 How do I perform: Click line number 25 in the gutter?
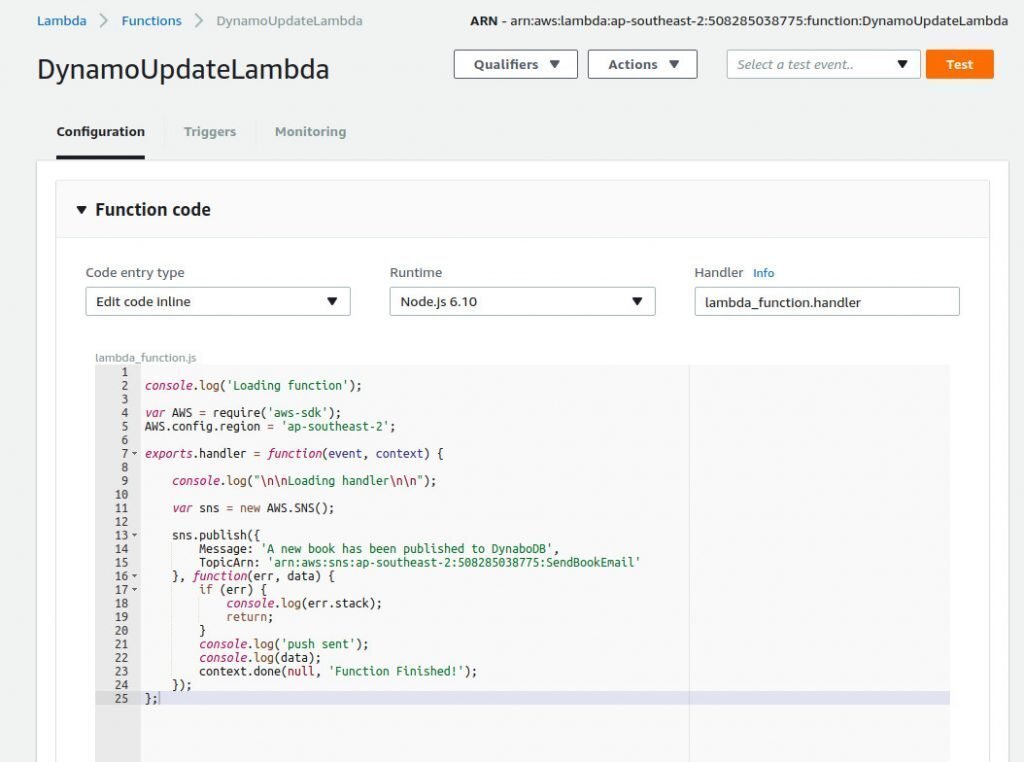123,698
